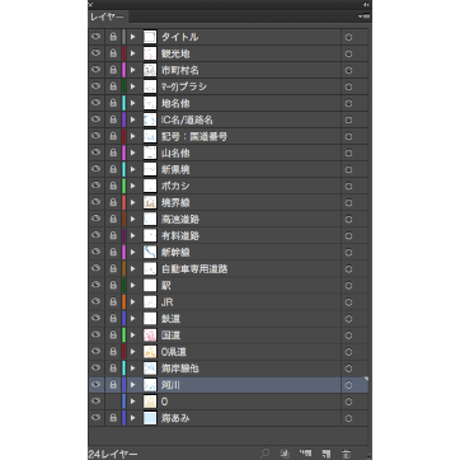Click the Make/Release Clipping Mask icon

tap(284, 453)
